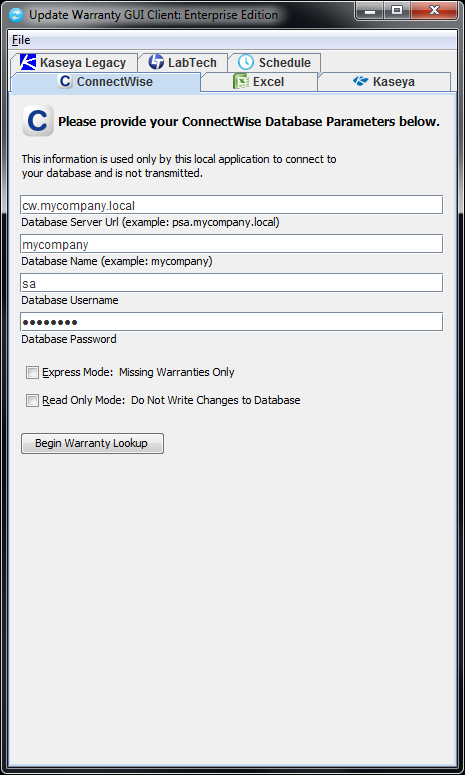Screen dimensions: 465x775
Task: Click the Excel spreadsheet icon
Action: point(241,82)
